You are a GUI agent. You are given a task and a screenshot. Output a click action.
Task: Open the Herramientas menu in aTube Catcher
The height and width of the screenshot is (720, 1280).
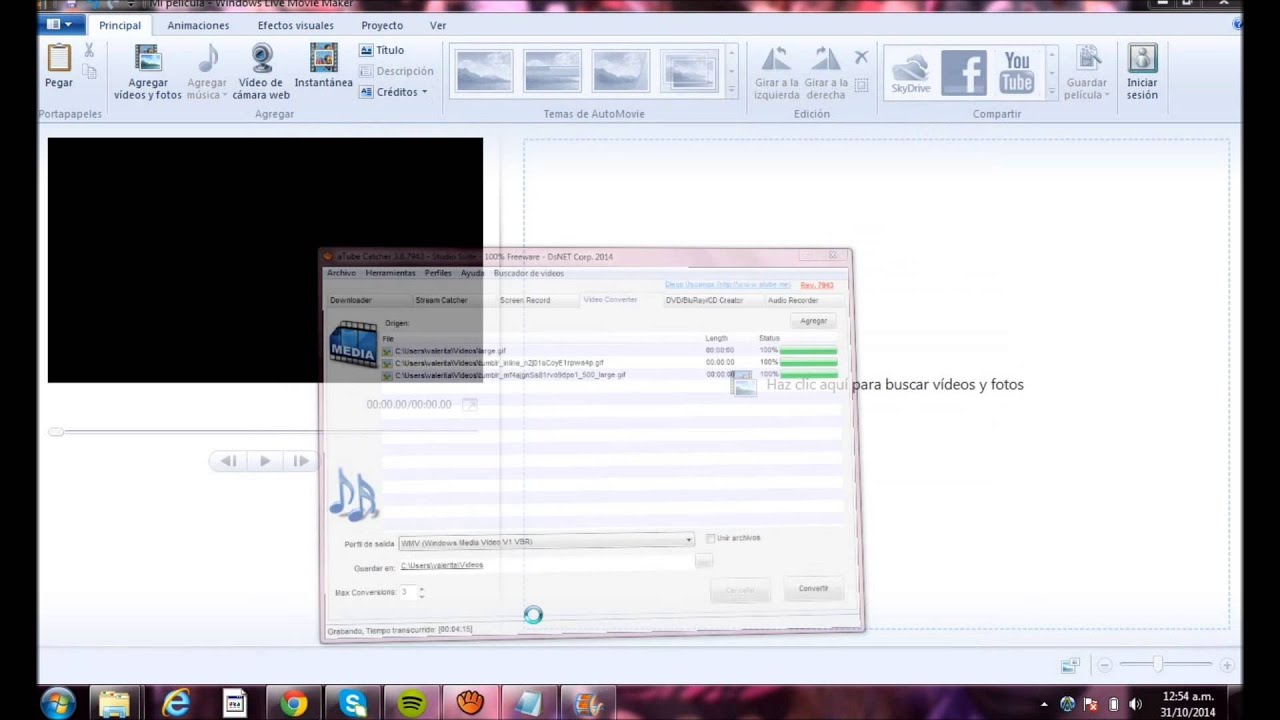pos(390,273)
